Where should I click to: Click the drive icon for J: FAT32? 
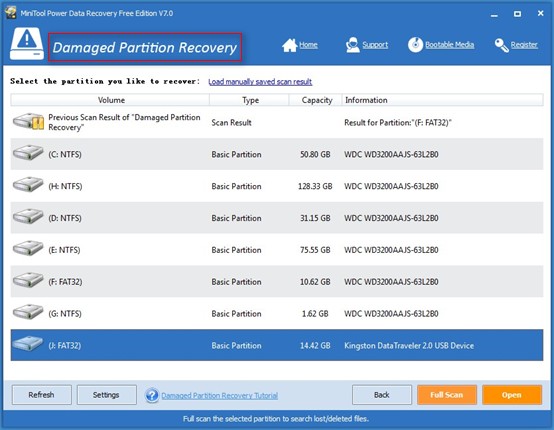(28, 344)
